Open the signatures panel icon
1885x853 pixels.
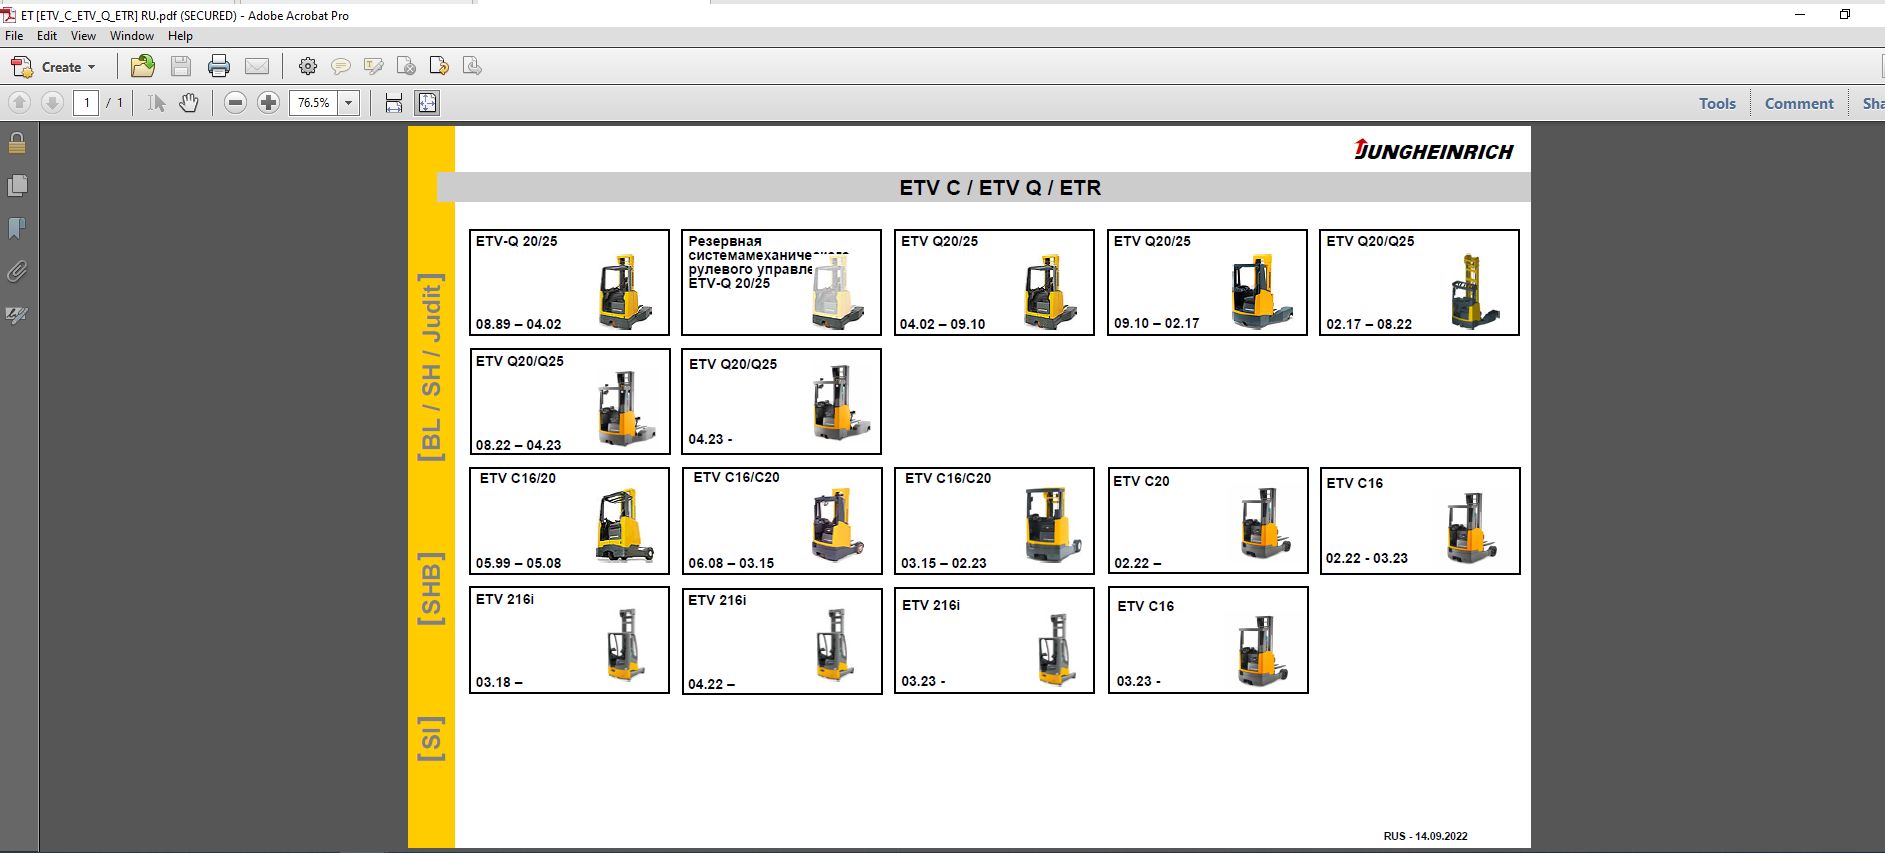coord(17,315)
